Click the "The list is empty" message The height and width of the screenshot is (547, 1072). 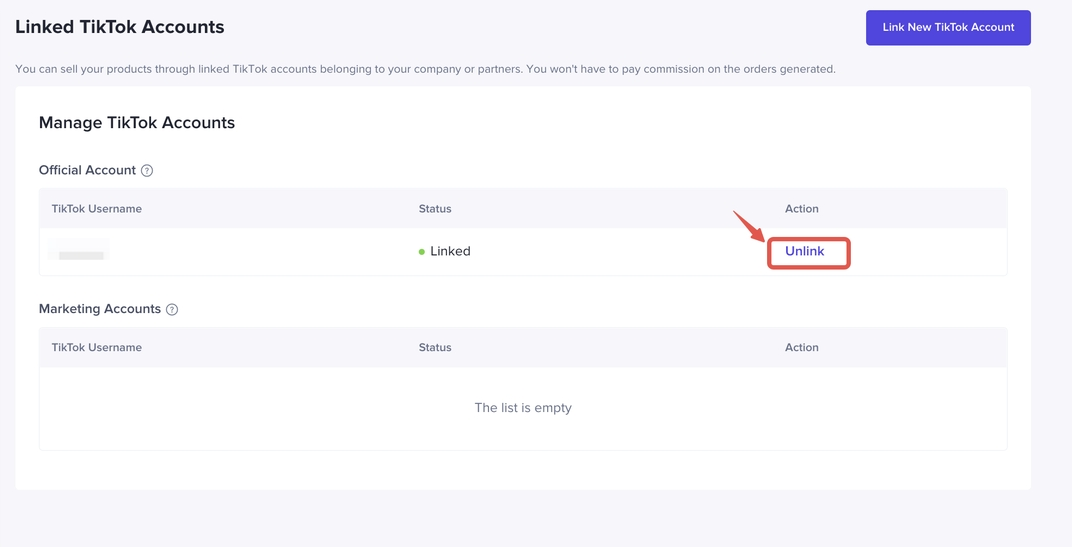(x=523, y=408)
